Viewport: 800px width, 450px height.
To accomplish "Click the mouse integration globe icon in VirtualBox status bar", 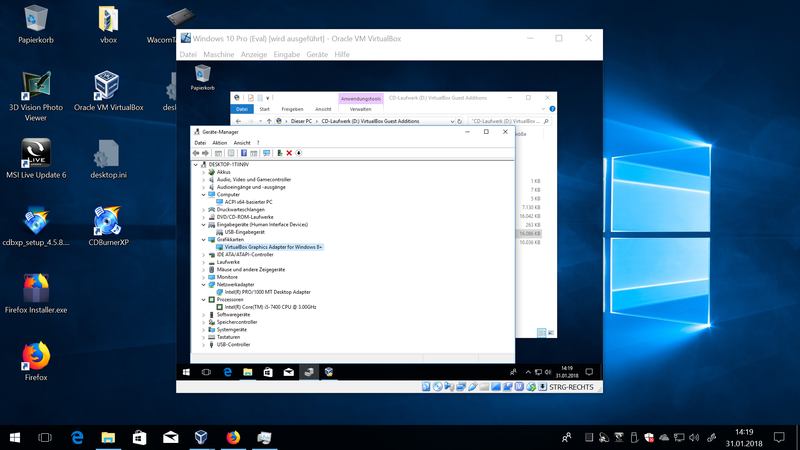I will pos(531,387).
